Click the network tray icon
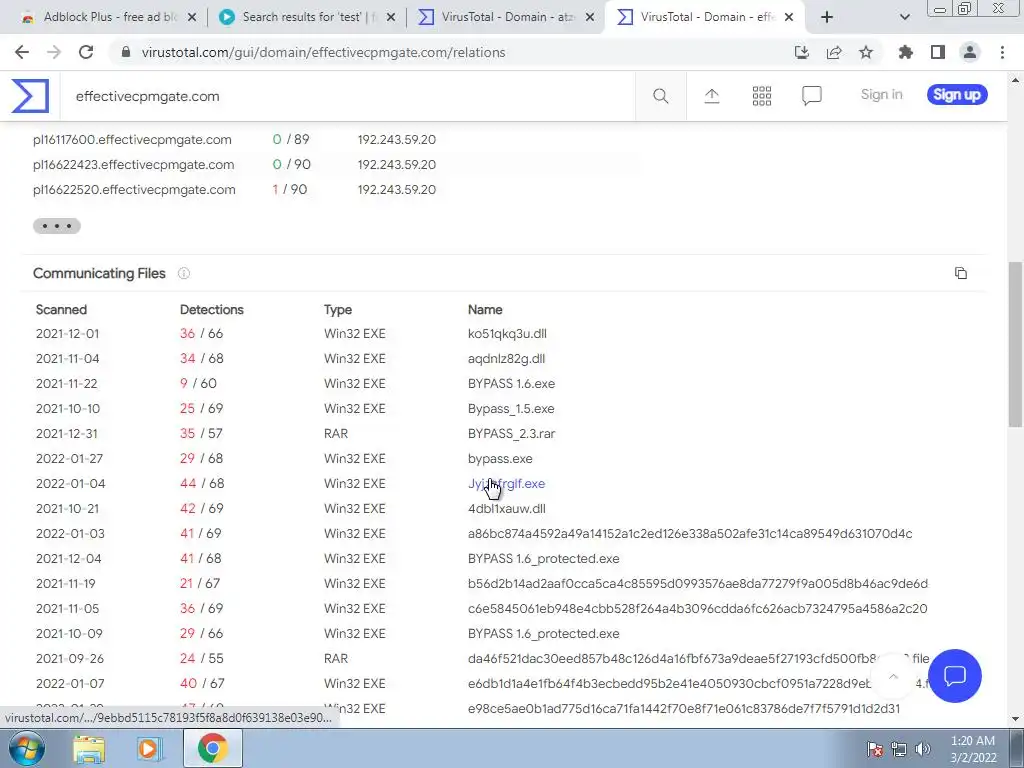The height and width of the screenshot is (768, 1024). point(899,749)
